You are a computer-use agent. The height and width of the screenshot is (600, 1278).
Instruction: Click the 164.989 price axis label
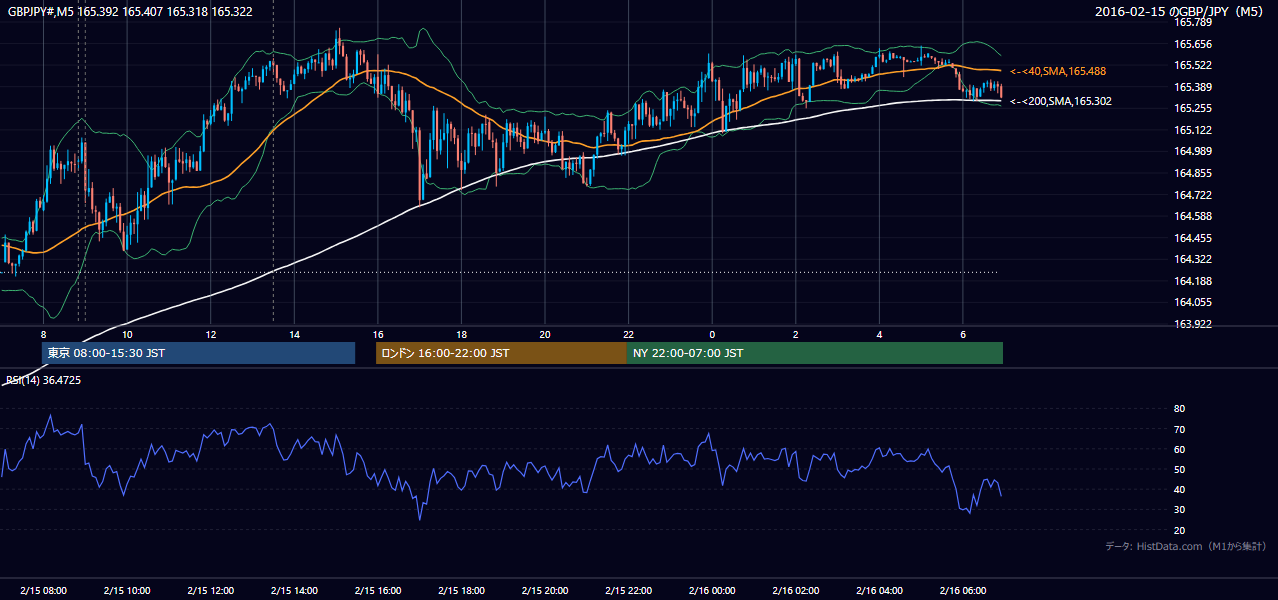[1193, 151]
